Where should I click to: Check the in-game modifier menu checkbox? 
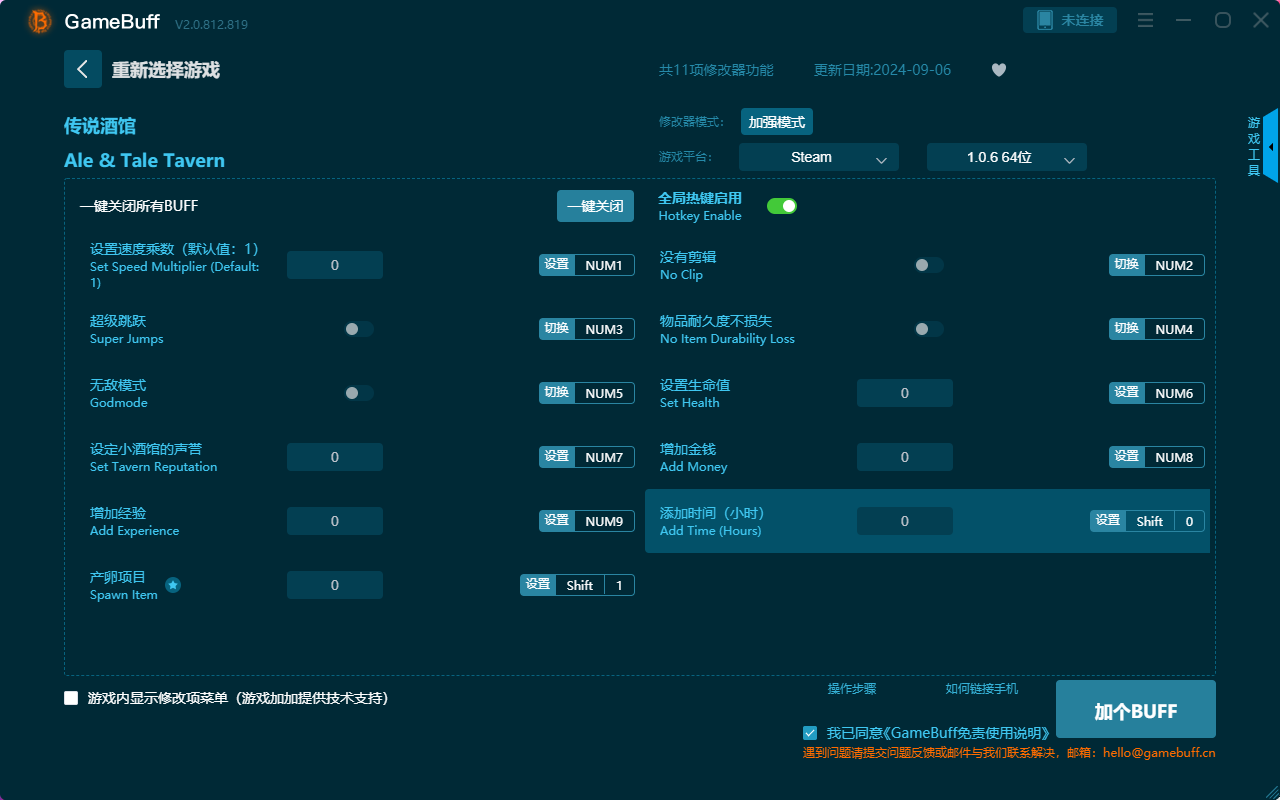pos(71,698)
